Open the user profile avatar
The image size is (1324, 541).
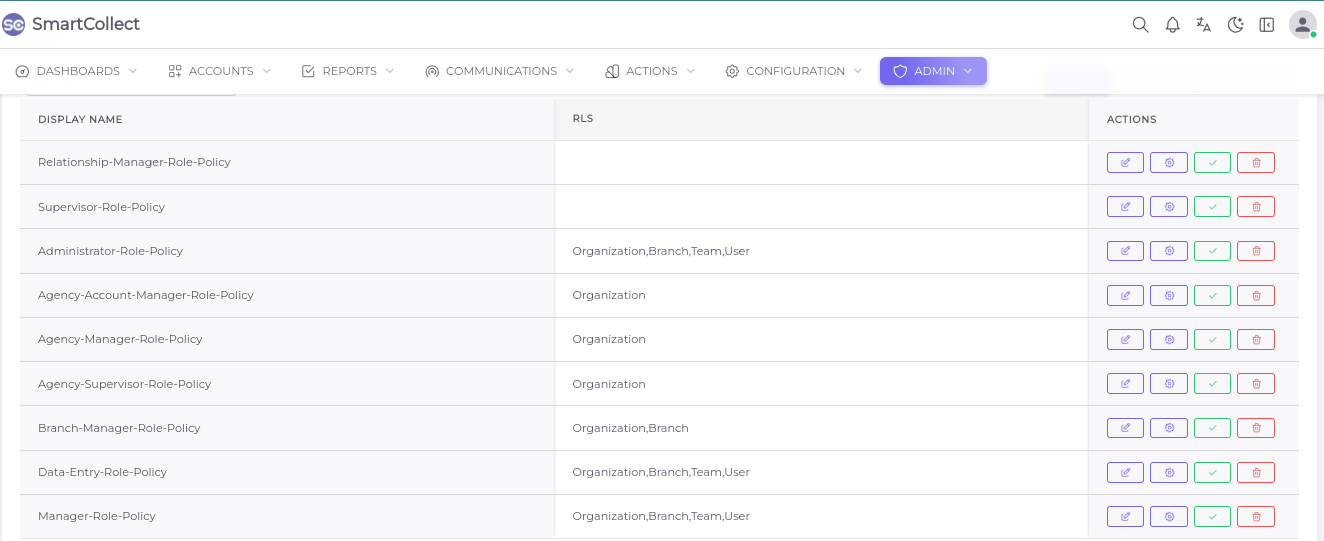pyautogui.click(x=1302, y=25)
